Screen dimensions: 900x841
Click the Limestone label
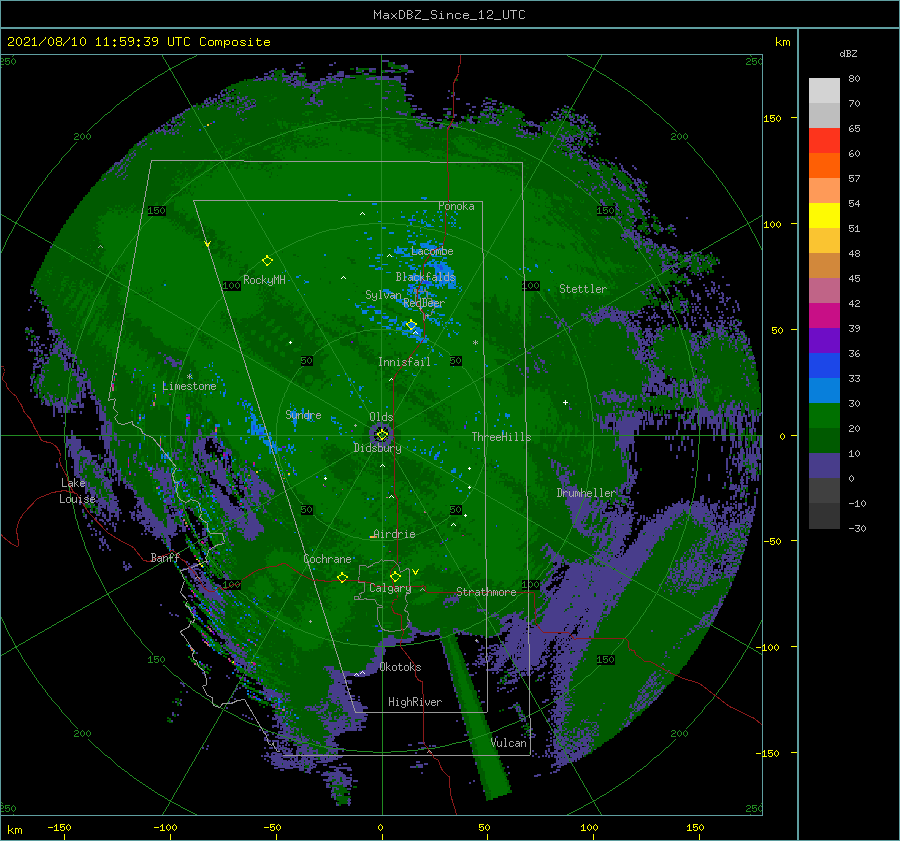pyautogui.click(x=189, y=386)
